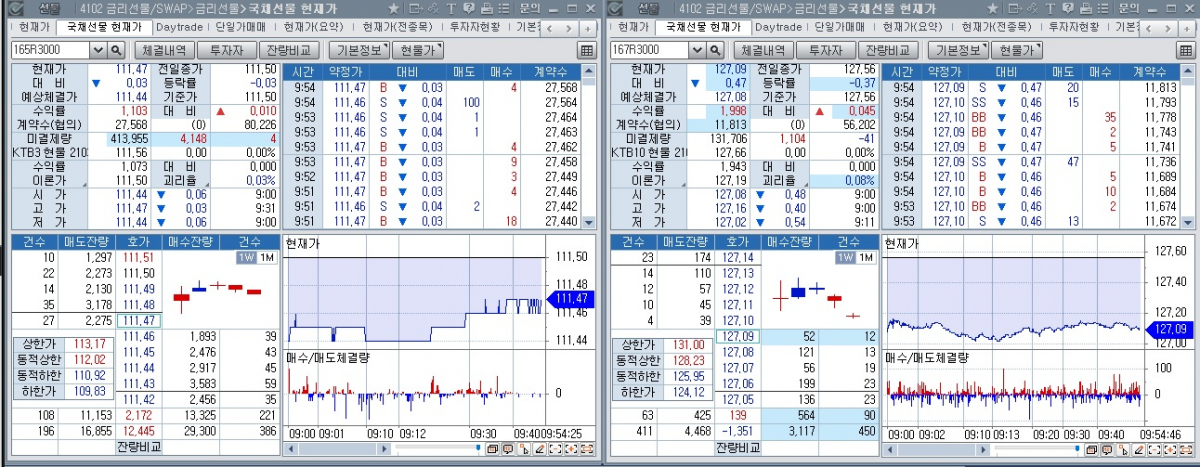The image size is (1200, 467).
Task: Toggle 1M candle view in right window
Action: click(865, 258)
